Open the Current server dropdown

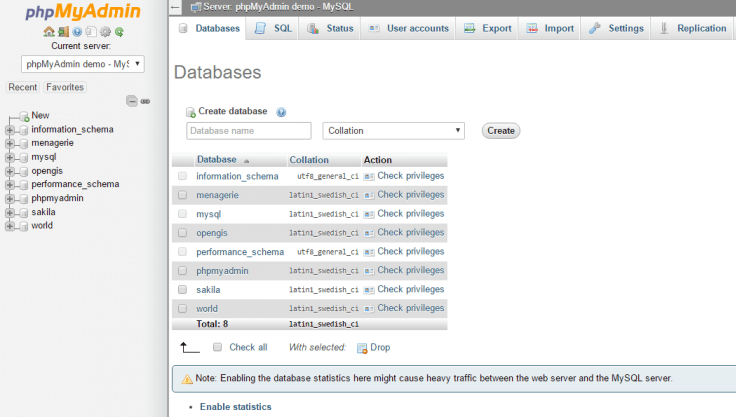pos(83,64)
